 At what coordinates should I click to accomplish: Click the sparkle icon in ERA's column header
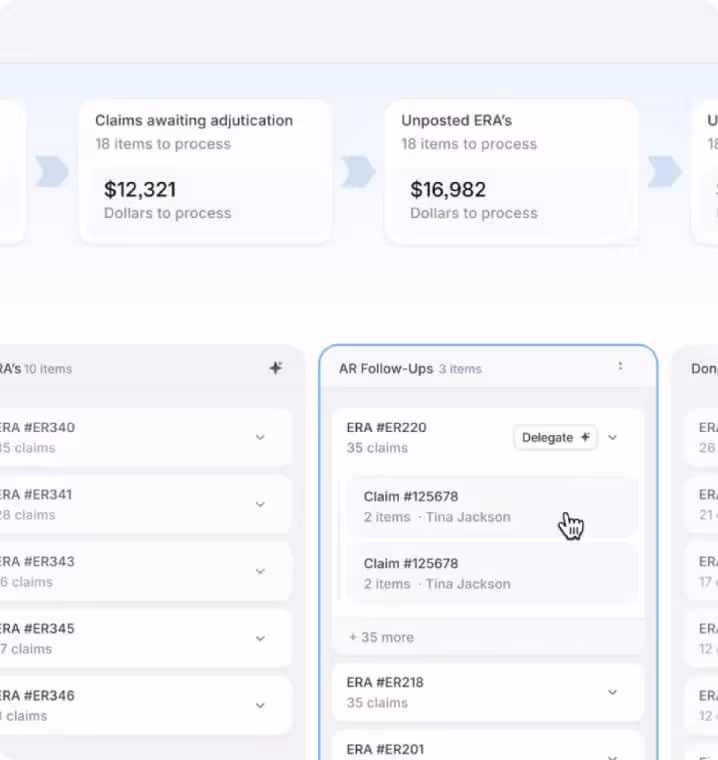tap(276, 368)
